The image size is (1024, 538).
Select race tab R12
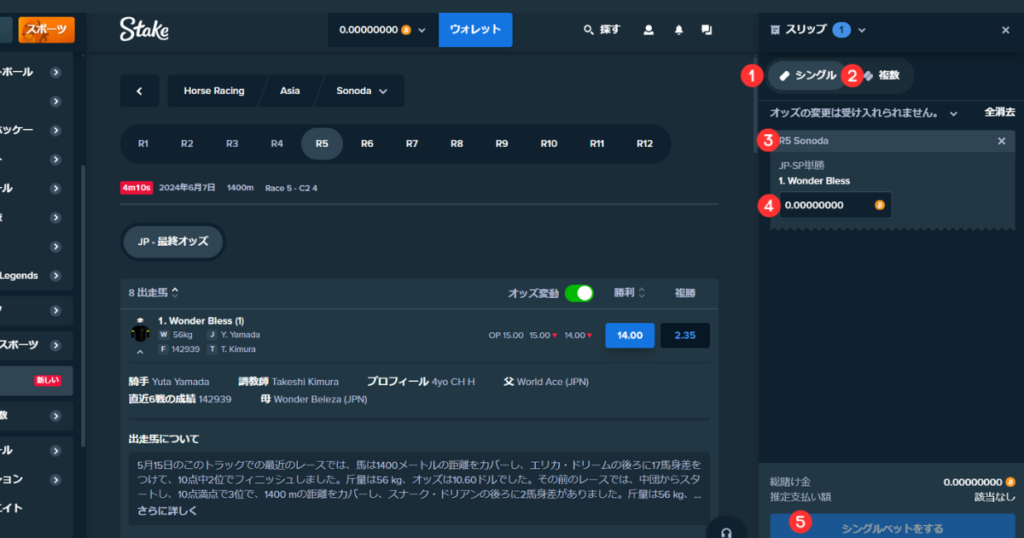point(645,144)
